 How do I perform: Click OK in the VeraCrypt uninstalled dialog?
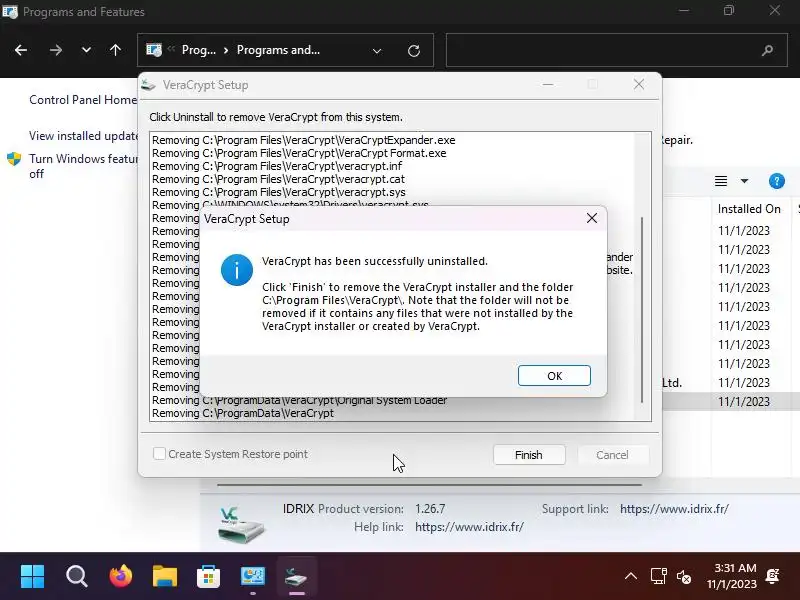pyautogui.click(x=554, y=376)
